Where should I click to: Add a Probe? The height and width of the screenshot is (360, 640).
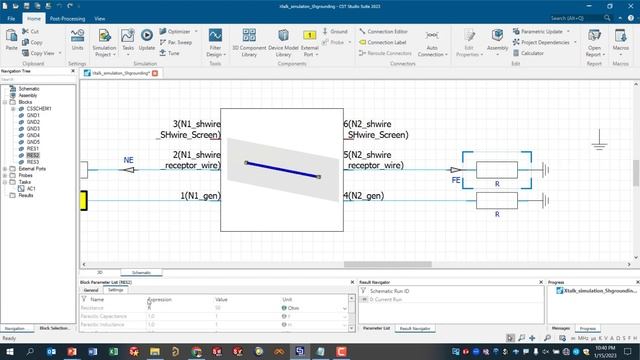pos(333,42)
